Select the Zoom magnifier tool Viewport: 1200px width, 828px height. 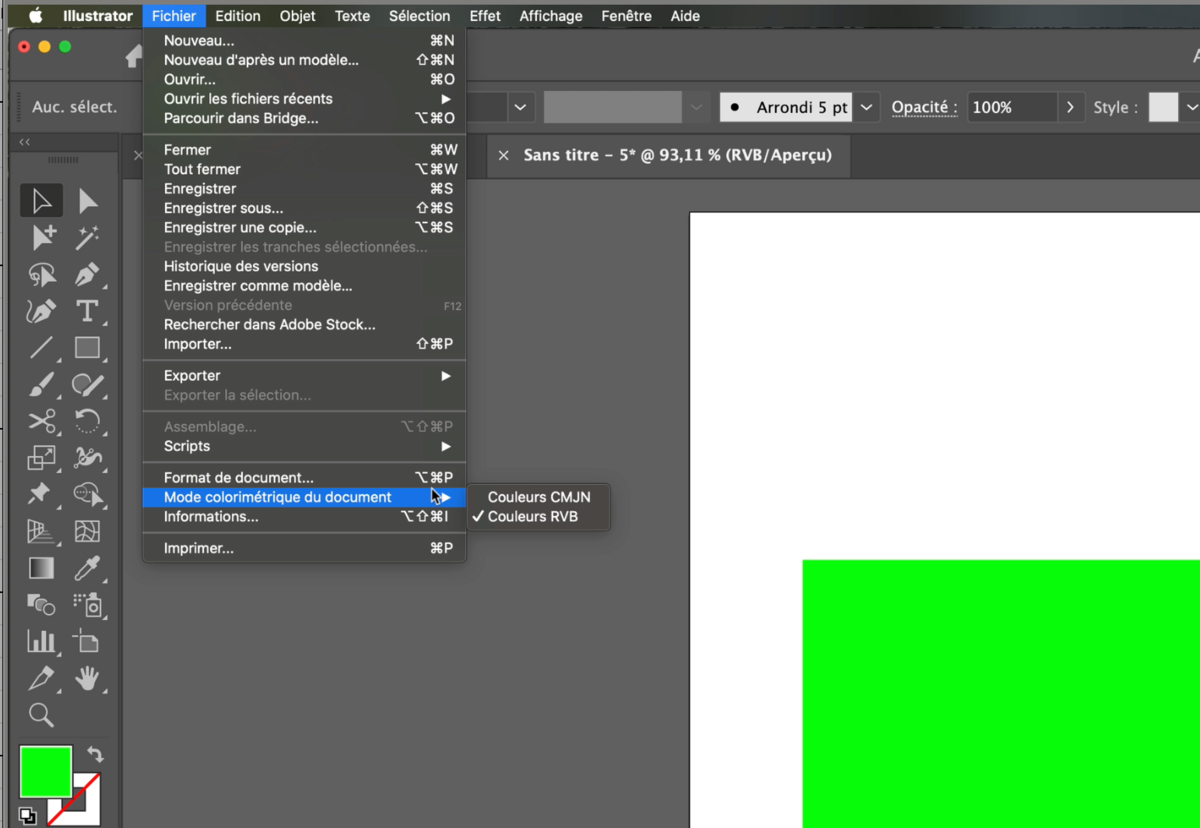point(41,714)
